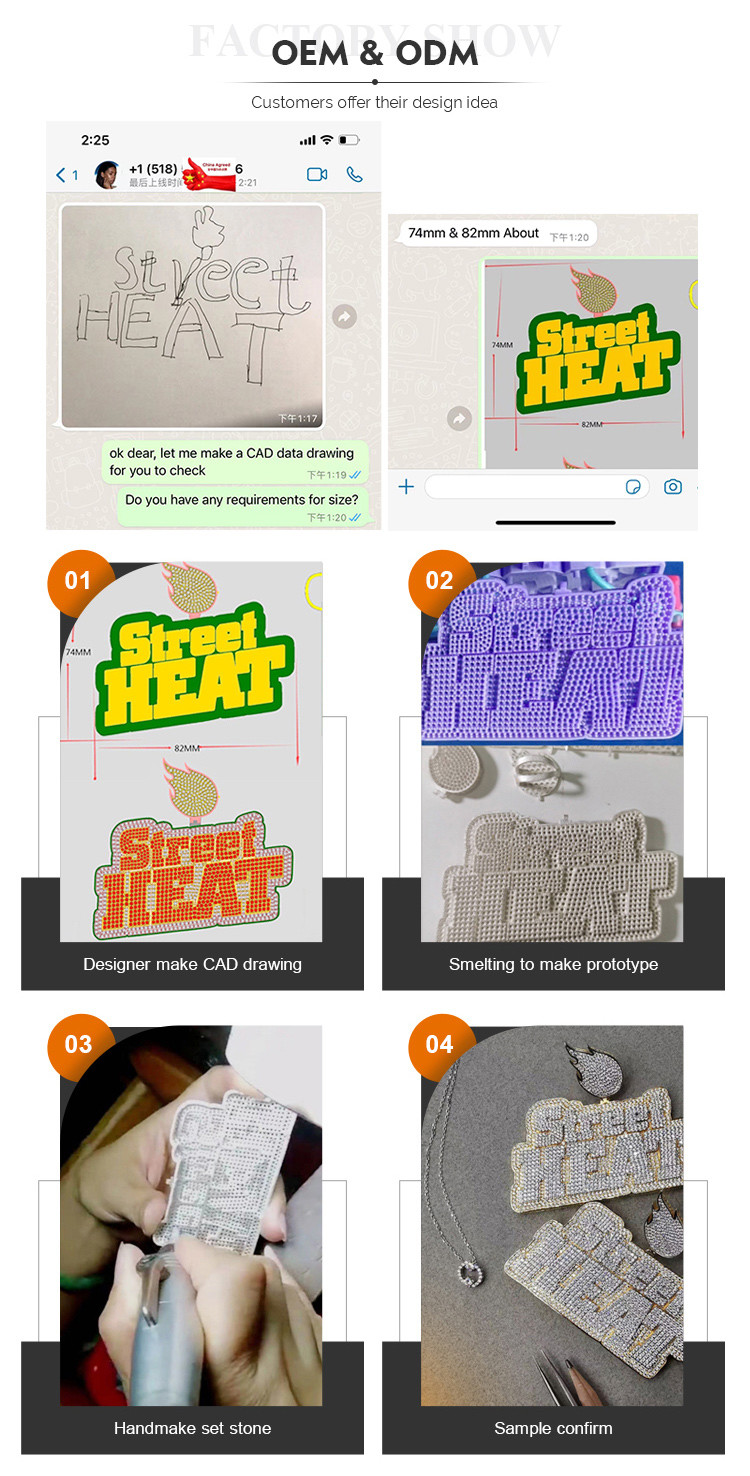Start a voice call via phone icon
Screen dimensions: 750x1476
(354, 174)
